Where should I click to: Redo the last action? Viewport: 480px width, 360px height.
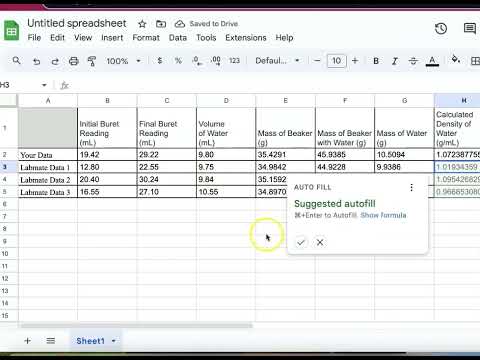click(x=55, y=61)
